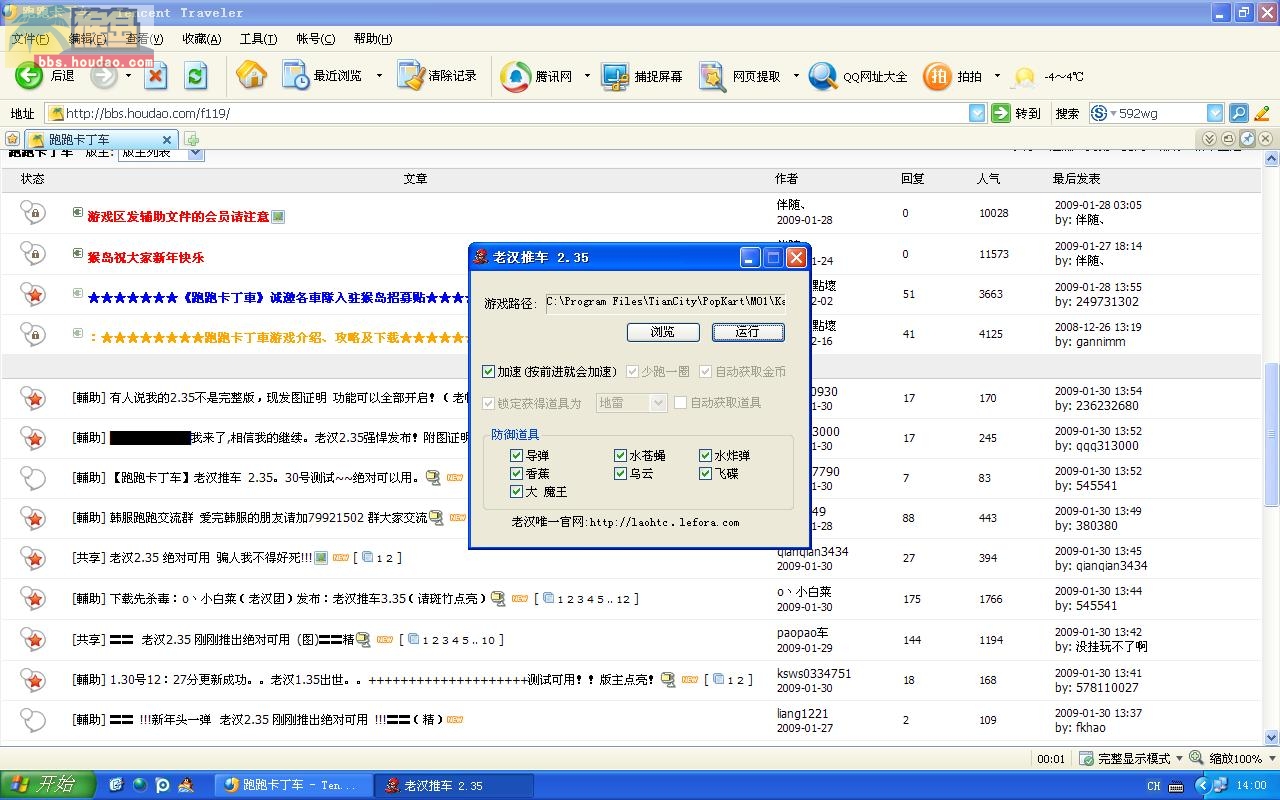Open the 收藏(A) favorites menu
This screenshot has height=800, width=1280.
coord(201,39)
